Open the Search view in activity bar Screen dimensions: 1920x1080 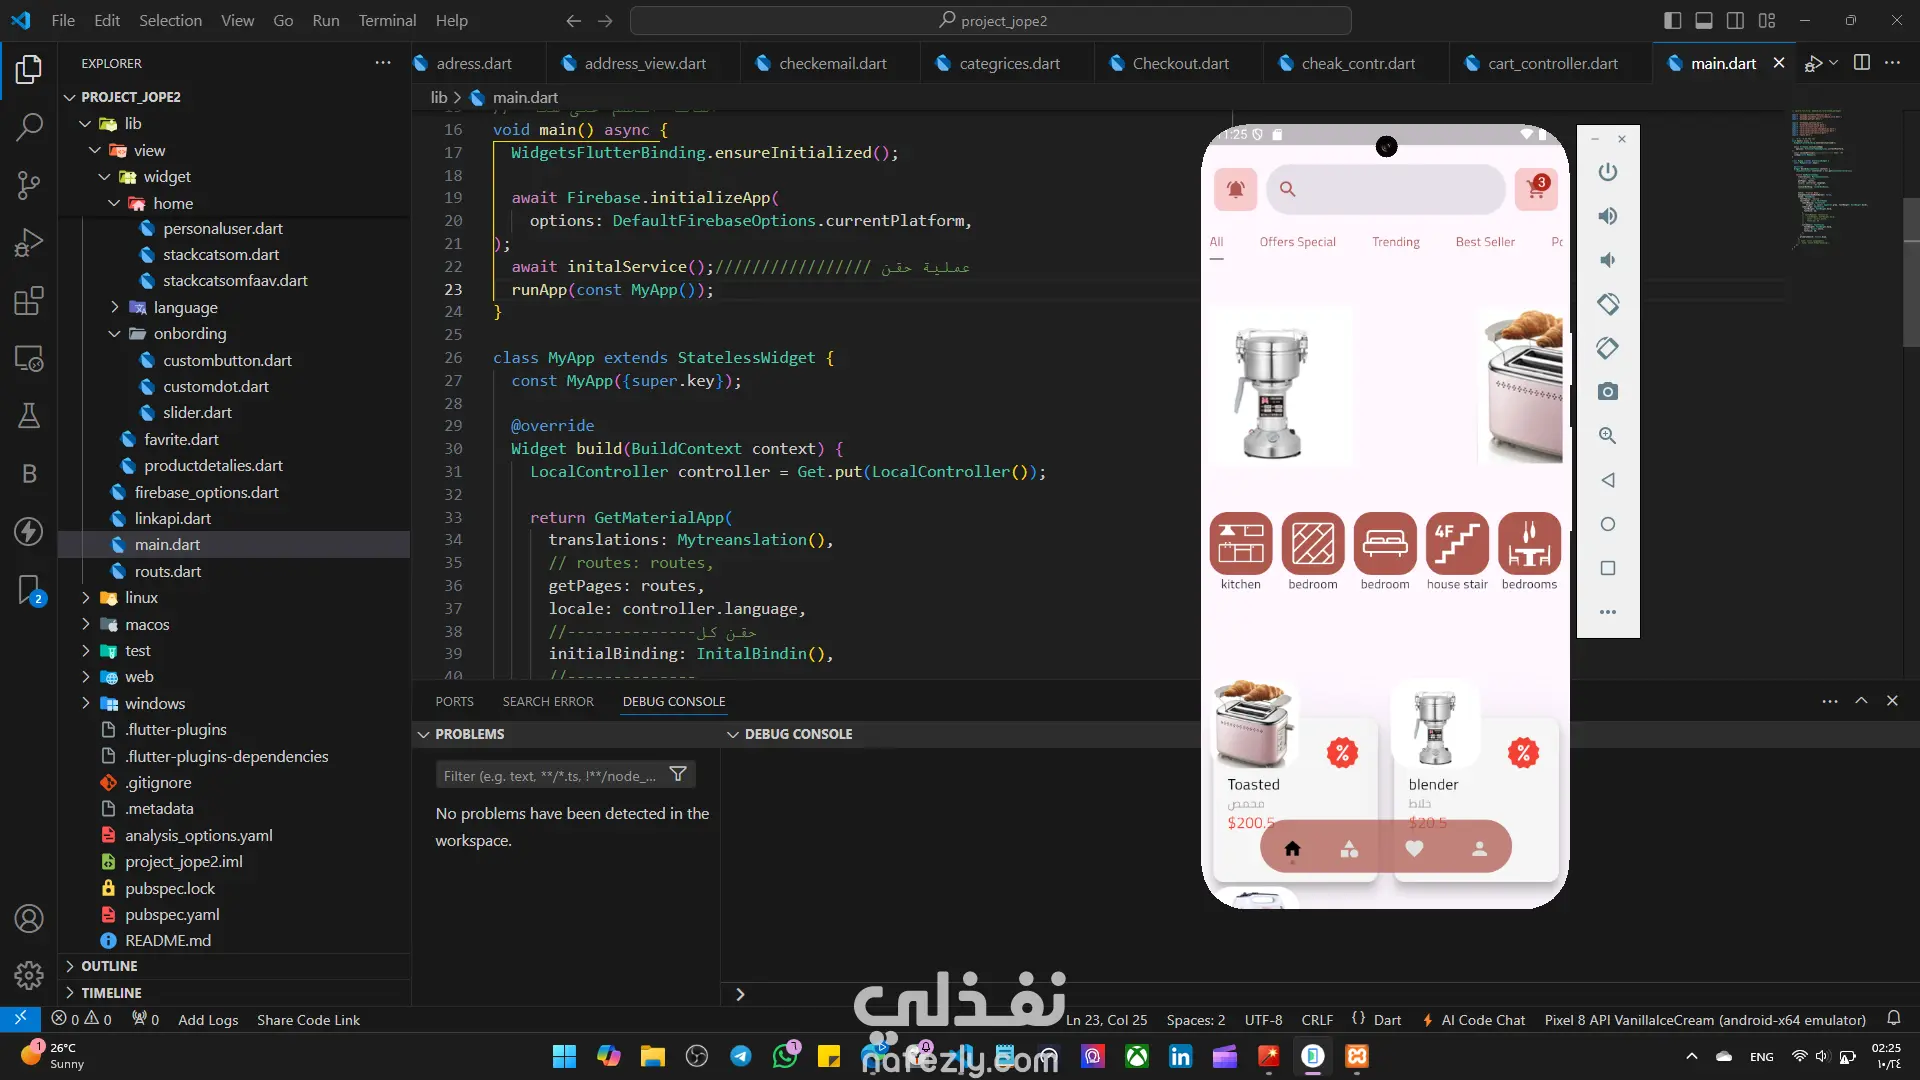click(x=29, y=127)
